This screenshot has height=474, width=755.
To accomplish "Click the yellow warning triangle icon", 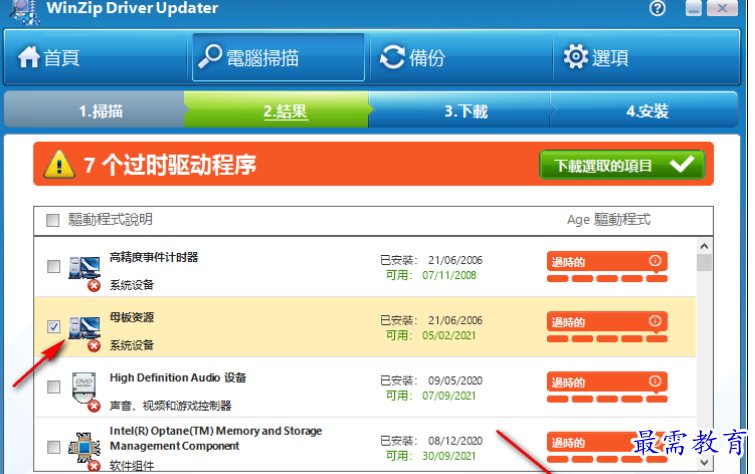I will pos(59,165).
